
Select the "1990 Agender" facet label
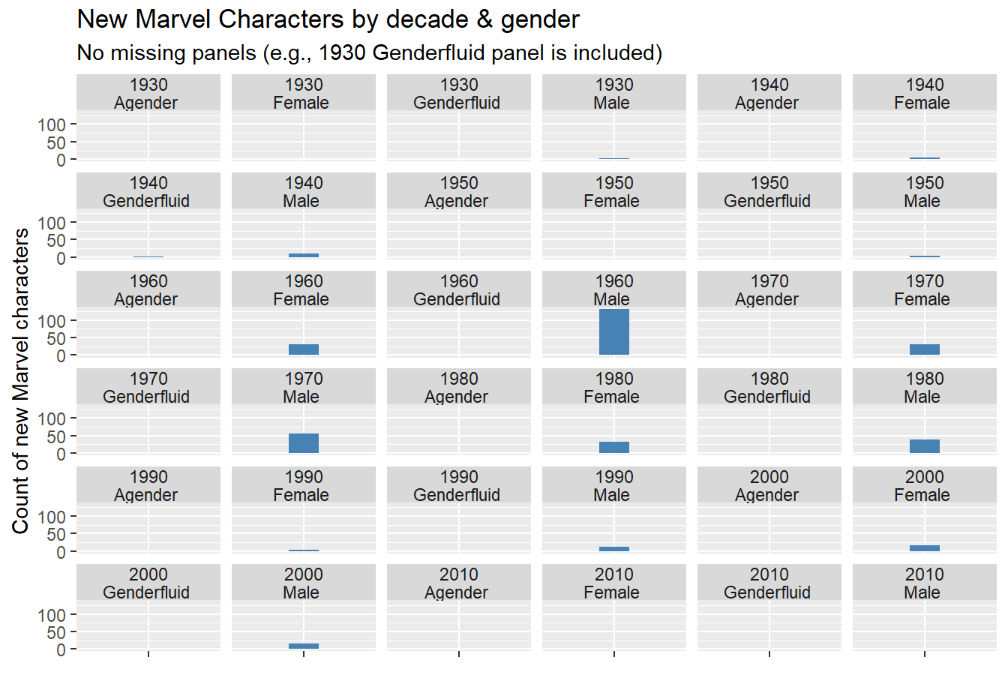click(x=147, y=486)
